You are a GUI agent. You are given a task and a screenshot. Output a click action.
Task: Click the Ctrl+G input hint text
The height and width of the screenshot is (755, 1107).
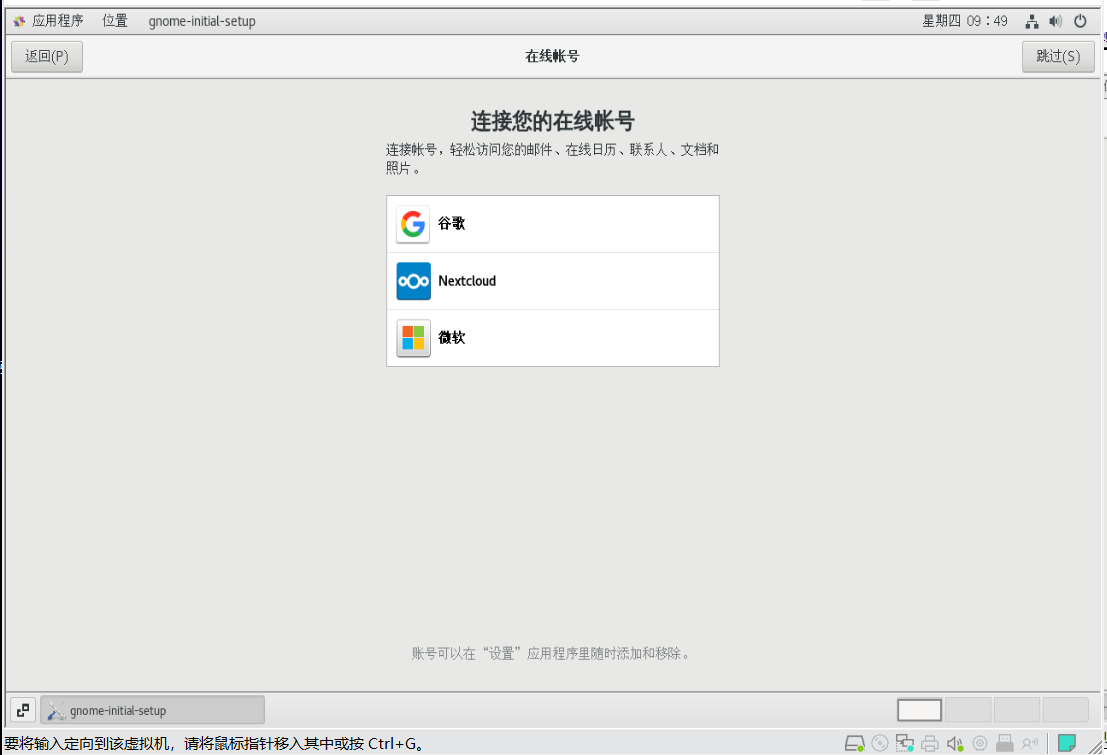215,744
